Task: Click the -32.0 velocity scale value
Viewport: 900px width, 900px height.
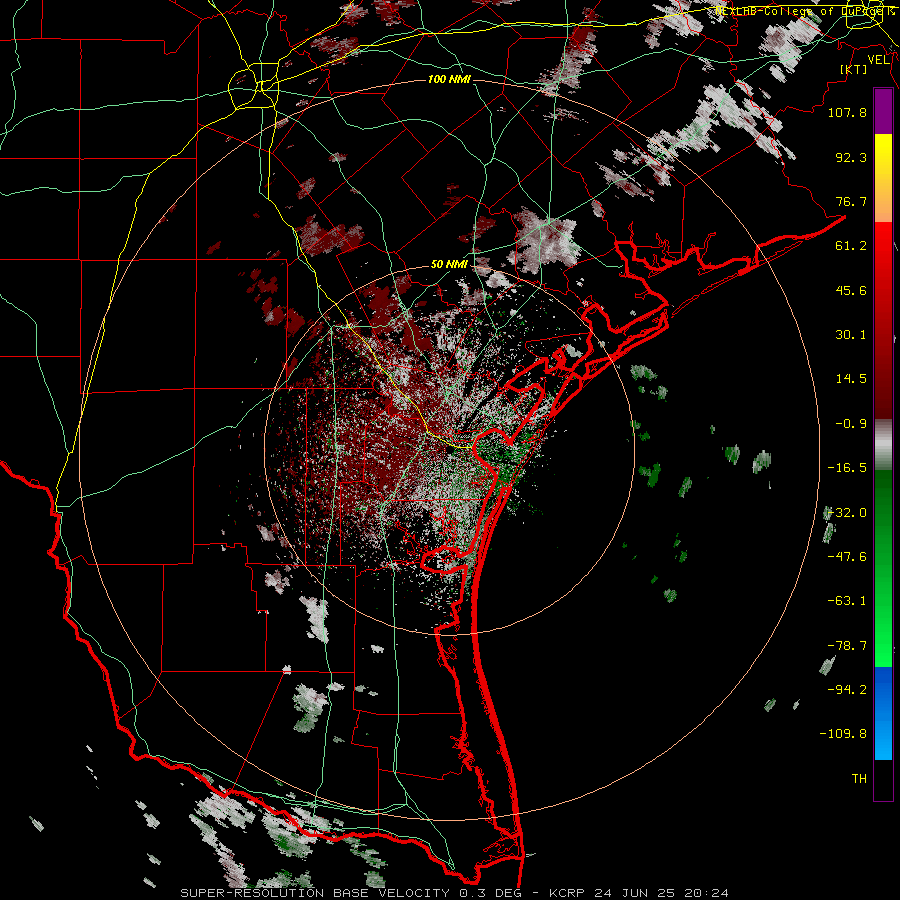Action: pos(847,513)
